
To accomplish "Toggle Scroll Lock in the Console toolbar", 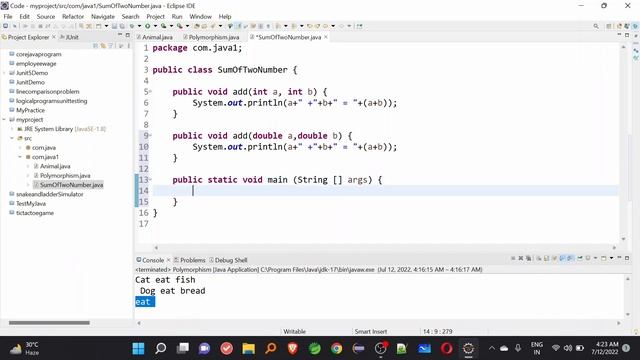I will [546, 258].
